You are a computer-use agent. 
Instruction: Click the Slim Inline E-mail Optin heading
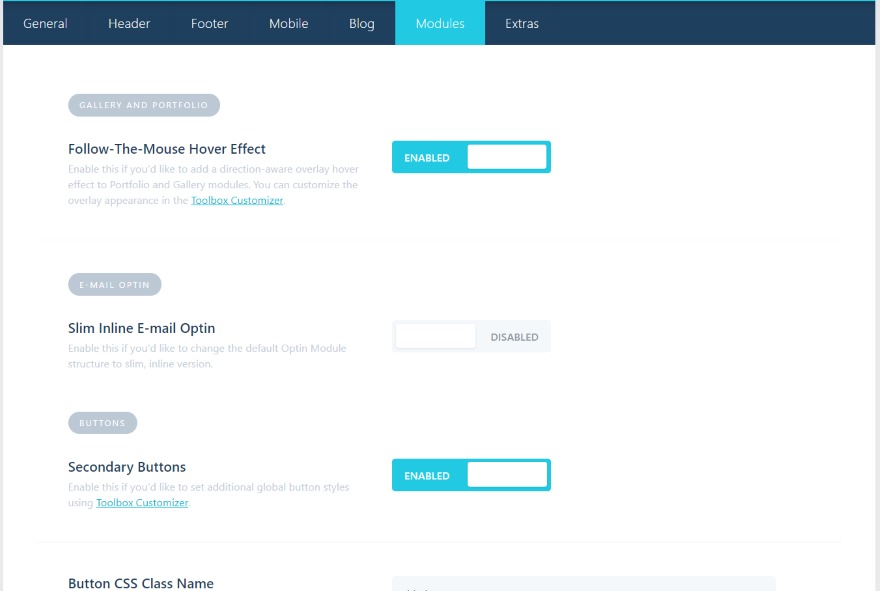(x=141, y=328)
